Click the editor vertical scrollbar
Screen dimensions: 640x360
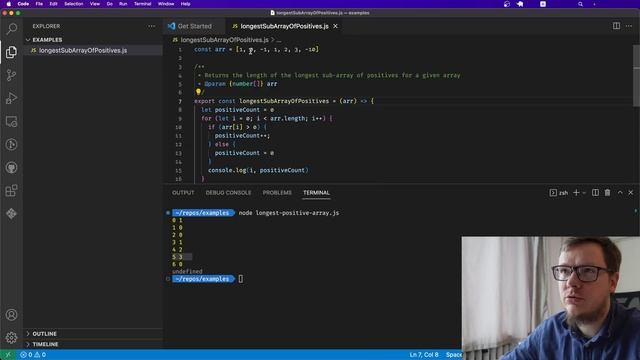tap(636, 76)
